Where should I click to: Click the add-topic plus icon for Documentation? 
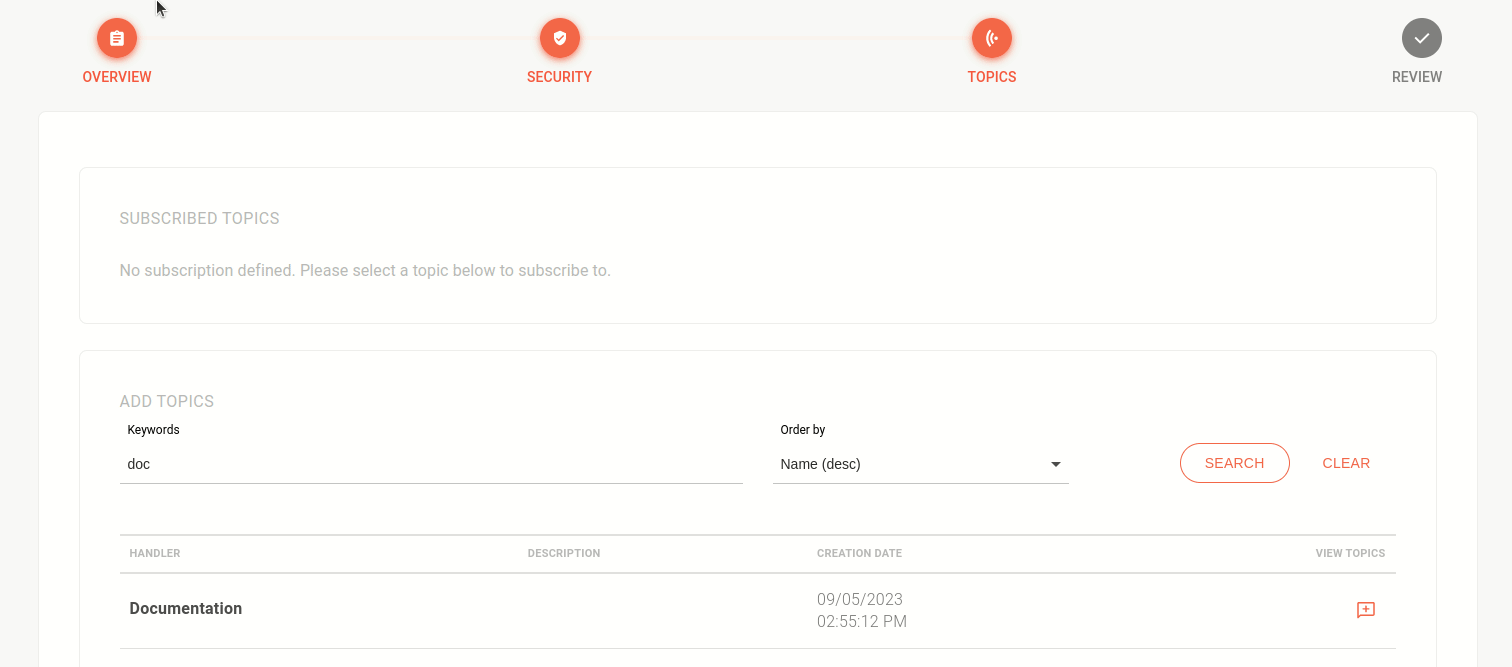tap(1366, 609)
